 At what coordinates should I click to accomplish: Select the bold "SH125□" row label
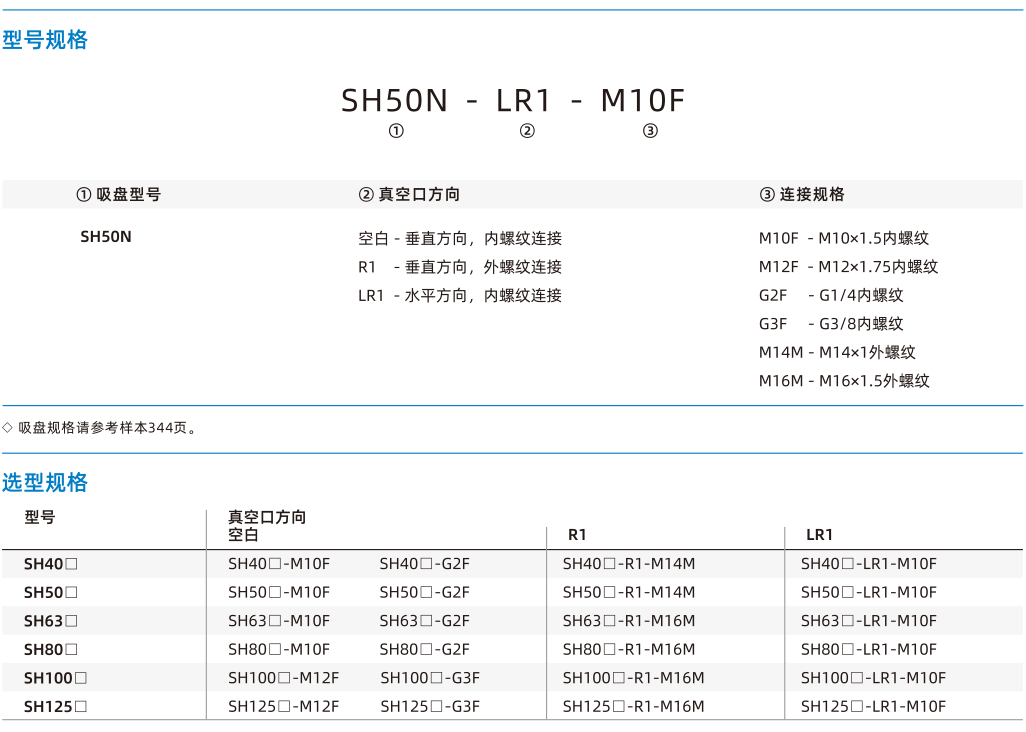56,707
